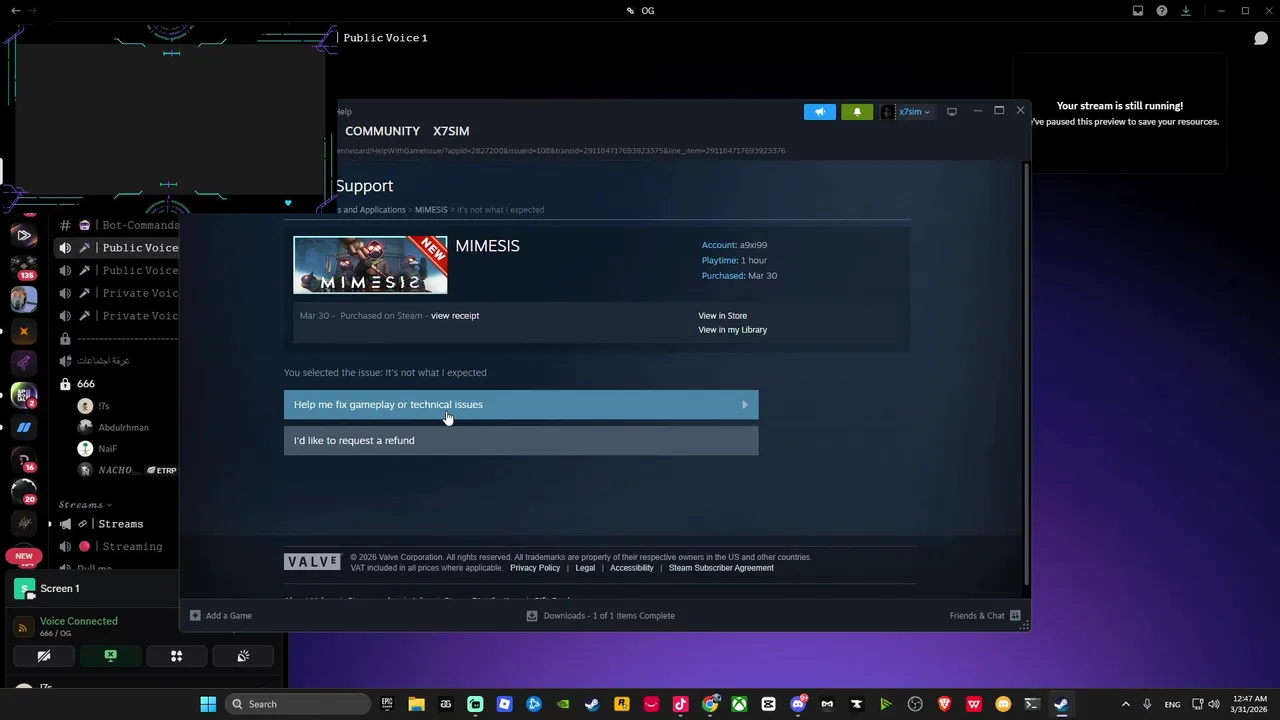Screen dimensions: 1280x720
Task: Click the taskbar Search box
Action: coord(296,704)
